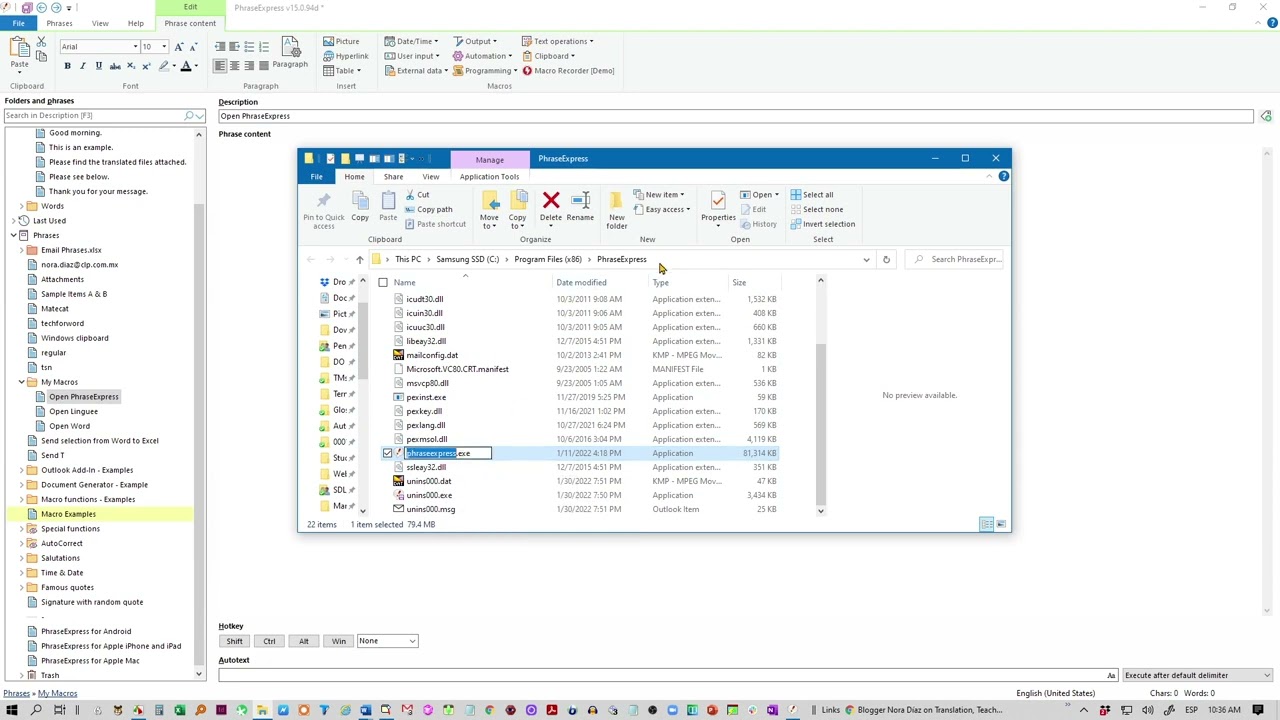Select Open Linguee phrase in tree
1280x720 pixels.
coord(73,411)
